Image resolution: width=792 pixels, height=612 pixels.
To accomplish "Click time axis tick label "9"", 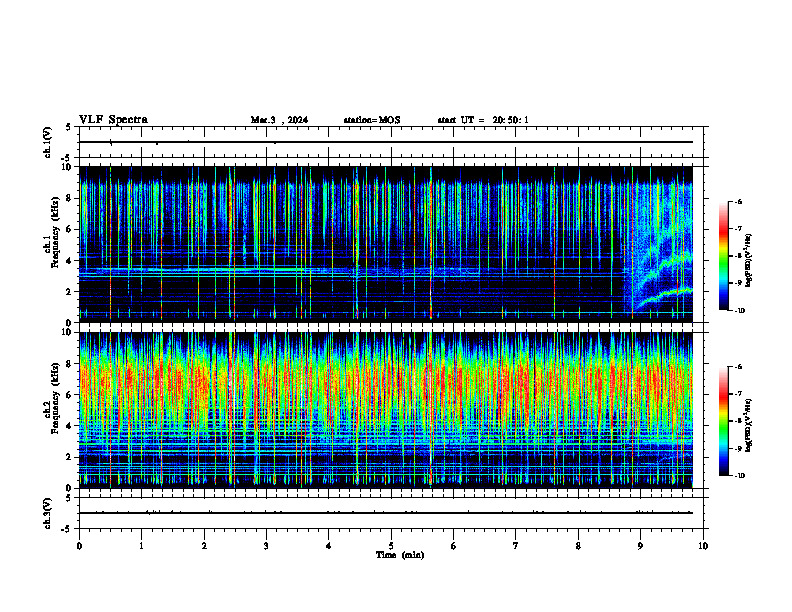I will (x=640, y=546).
